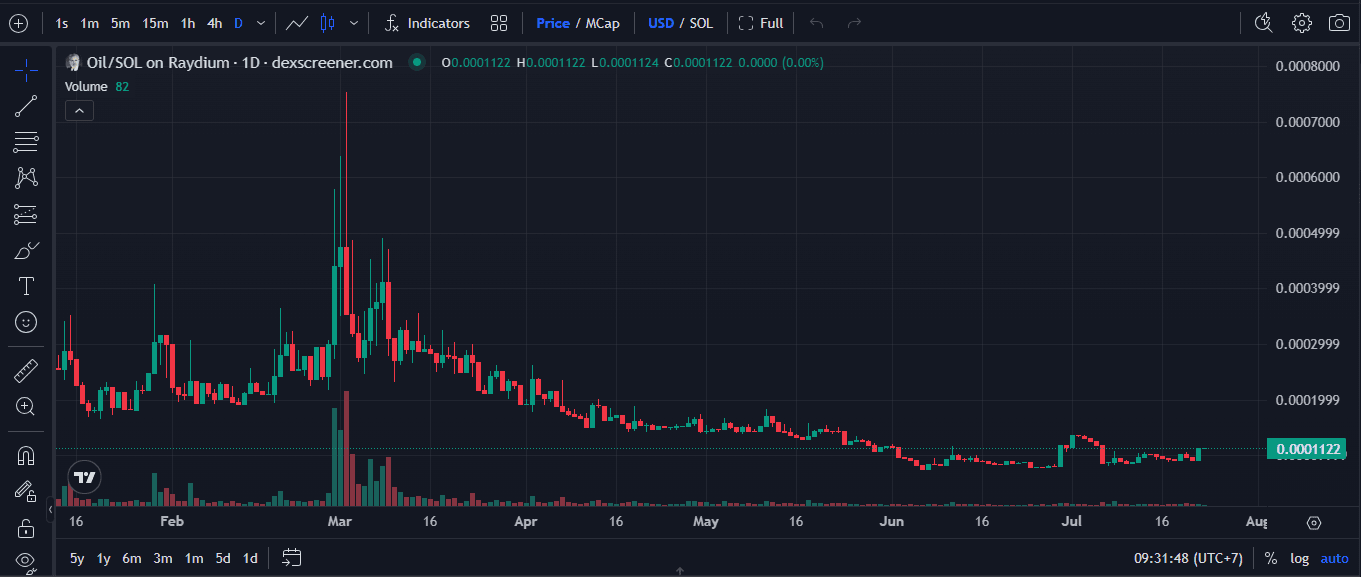Open the quick search lightning icon
The image size is (1361, 577).
click(x=1263, y=23)
